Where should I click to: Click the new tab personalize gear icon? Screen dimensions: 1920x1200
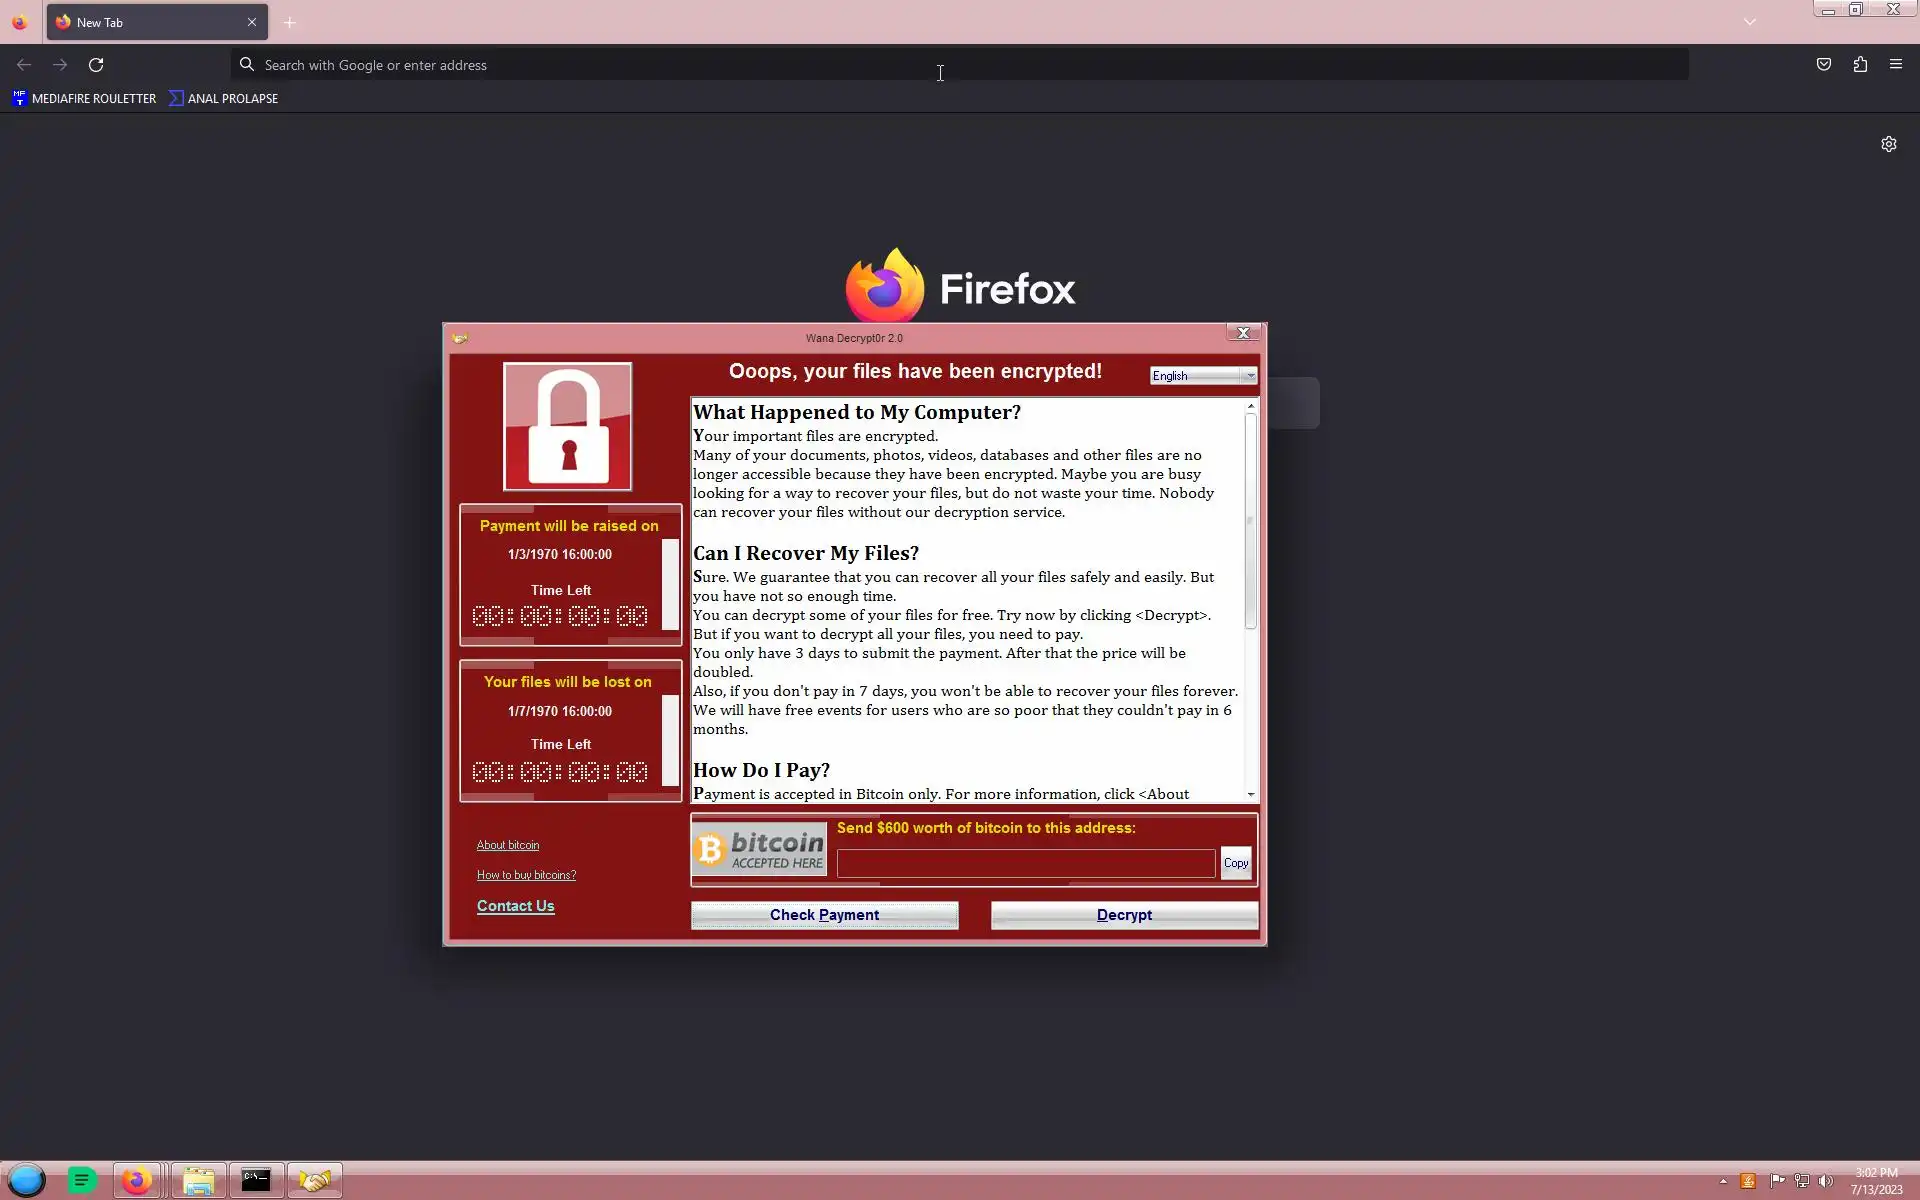coord(1888,144)
